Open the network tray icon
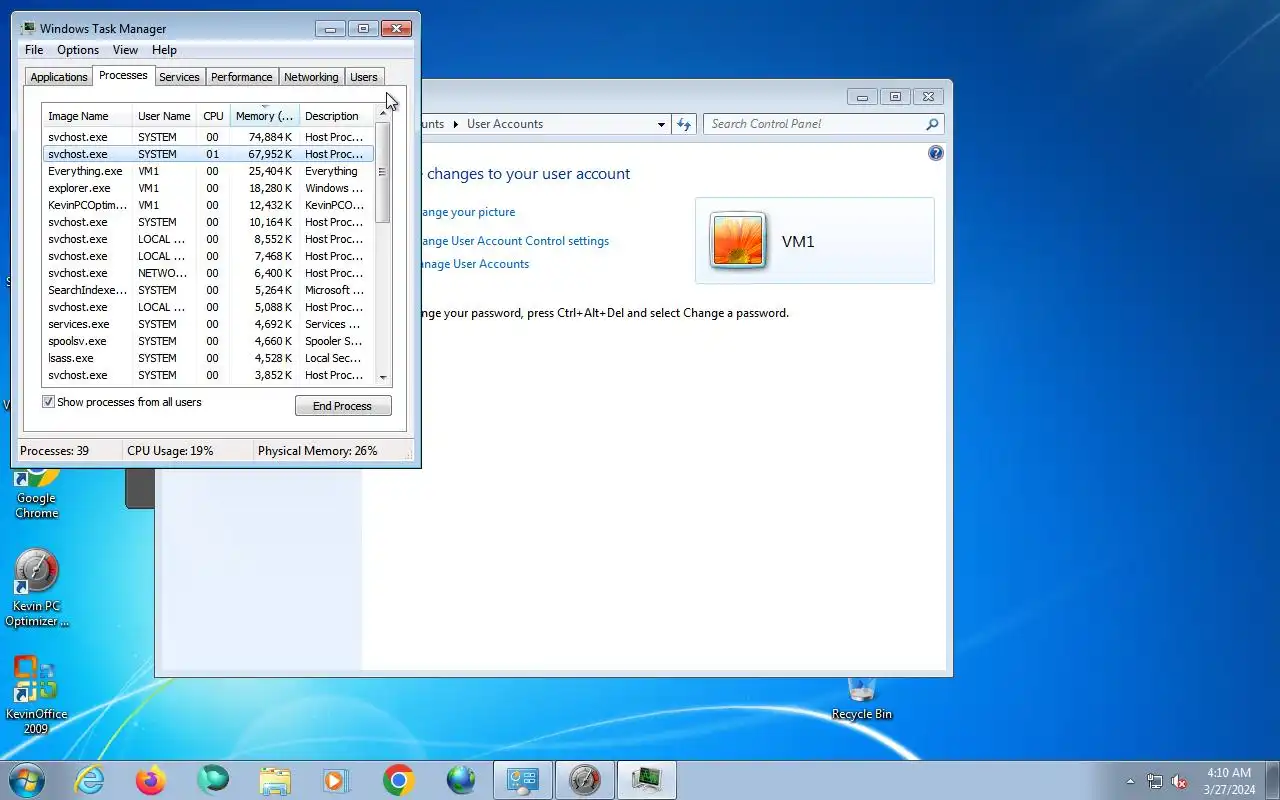1280x800 pixels. (x=1155, y=781)
